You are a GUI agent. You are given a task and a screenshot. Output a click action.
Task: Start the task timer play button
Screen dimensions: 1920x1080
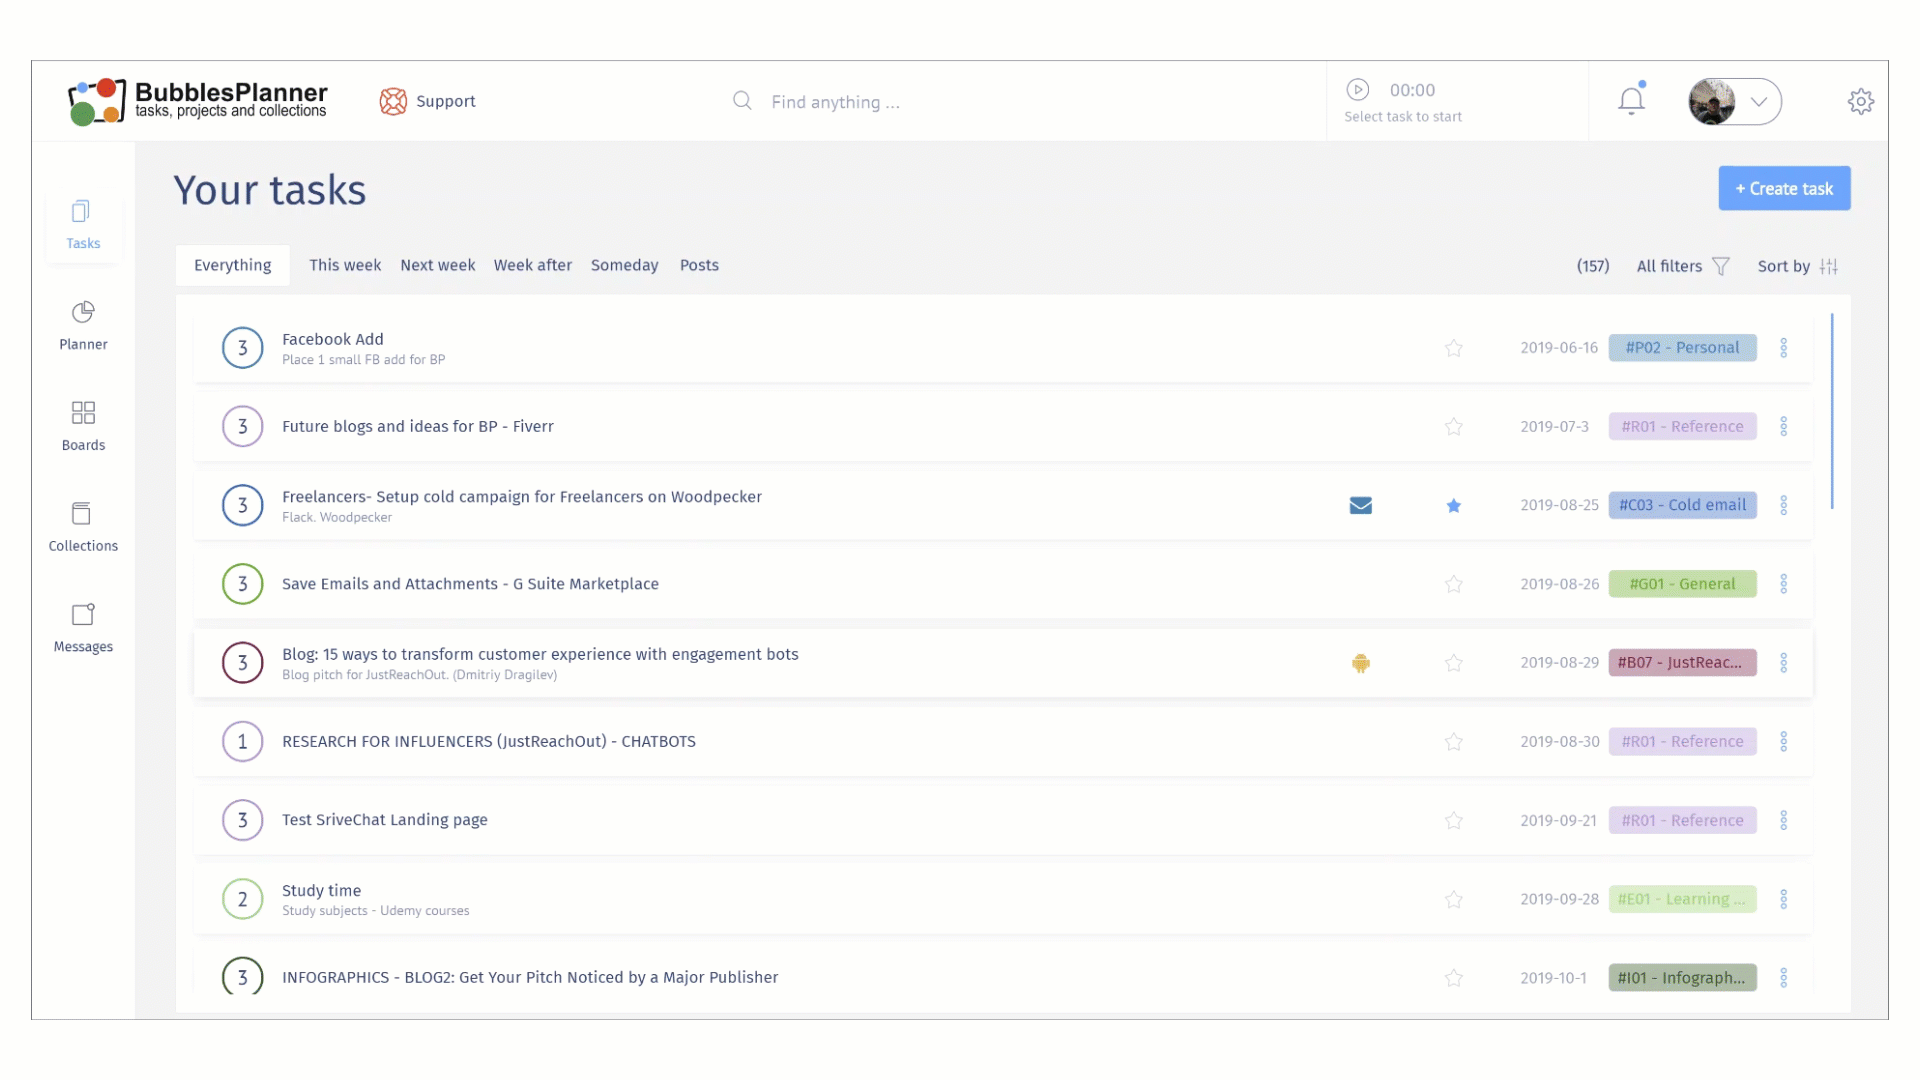[x=1357, y=90]
